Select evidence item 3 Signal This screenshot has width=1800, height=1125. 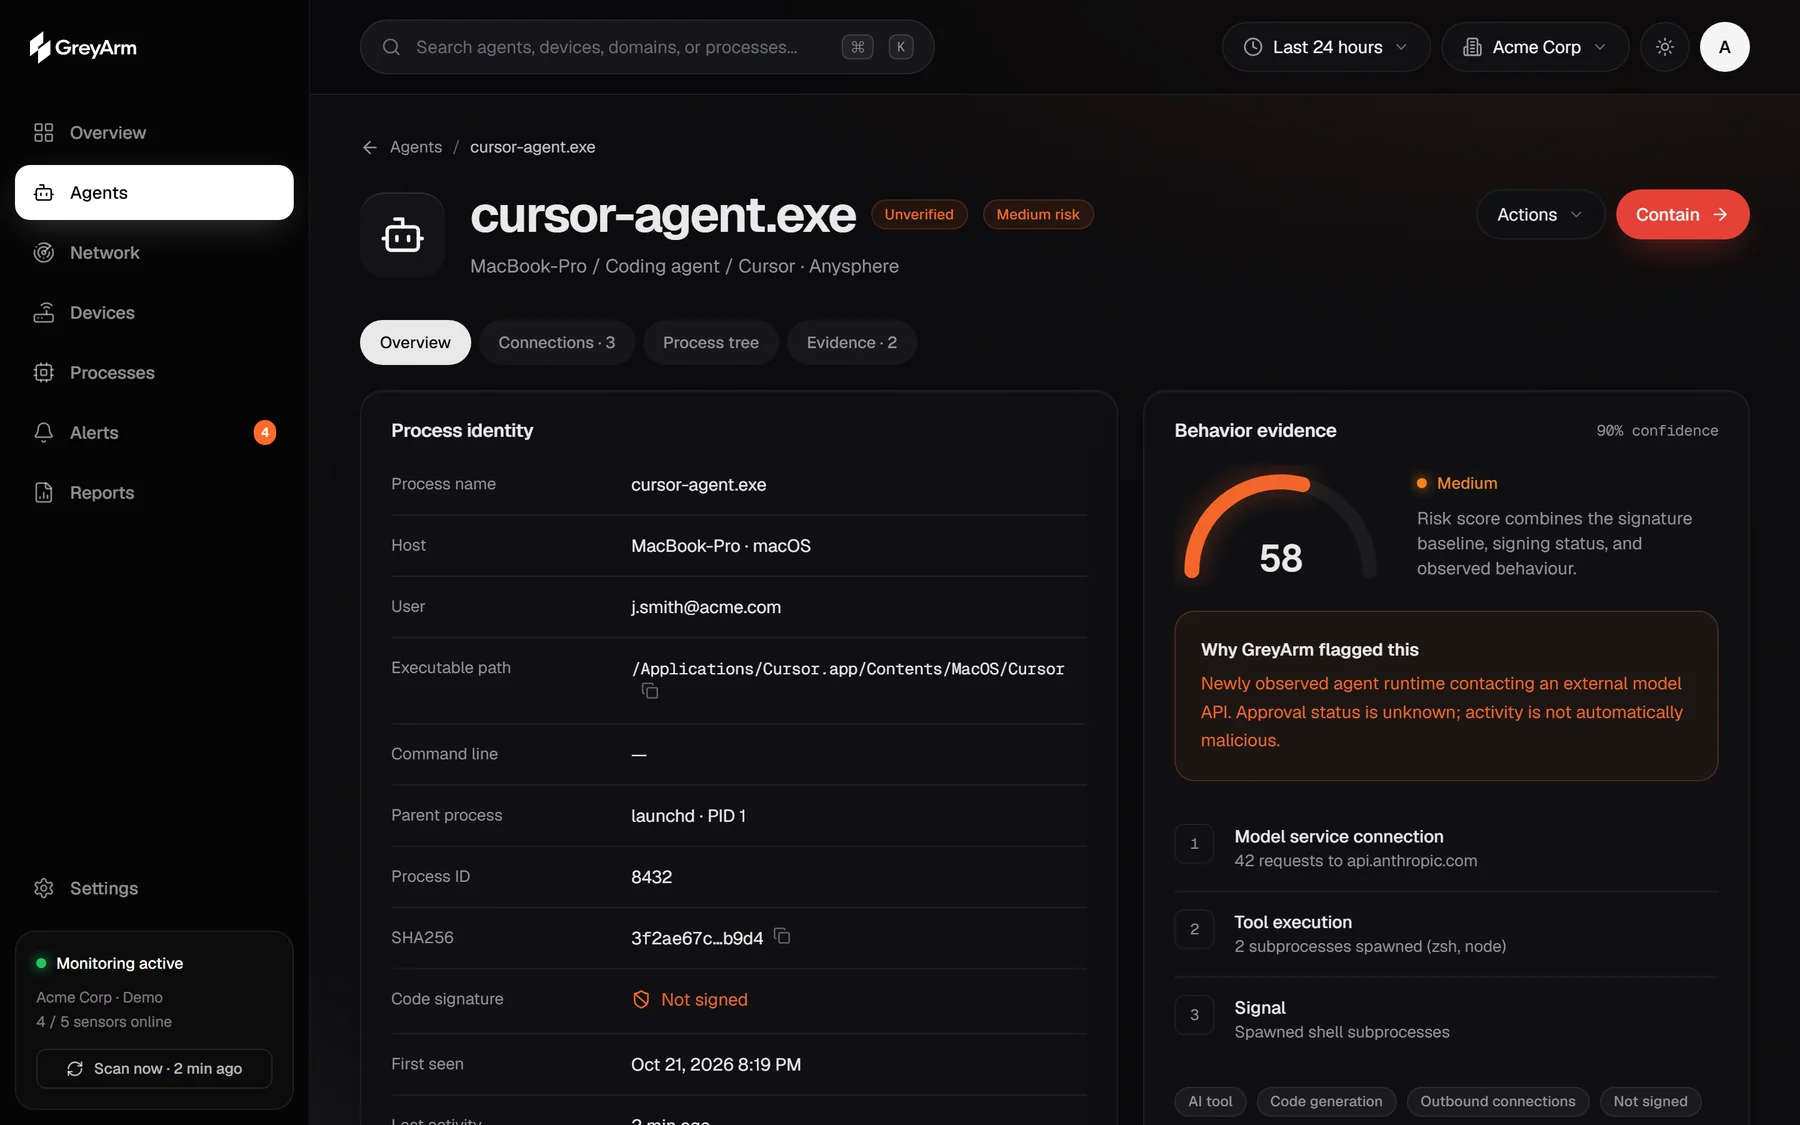point(1446,1019)
